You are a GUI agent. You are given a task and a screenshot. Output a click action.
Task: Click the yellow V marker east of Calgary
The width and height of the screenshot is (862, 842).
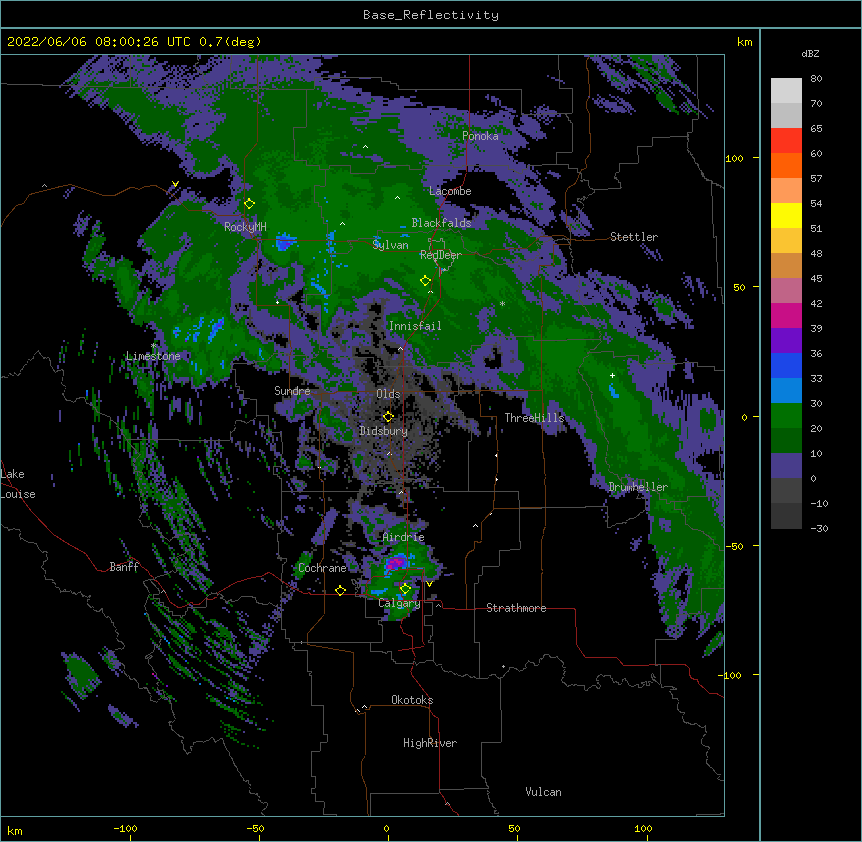429,584
